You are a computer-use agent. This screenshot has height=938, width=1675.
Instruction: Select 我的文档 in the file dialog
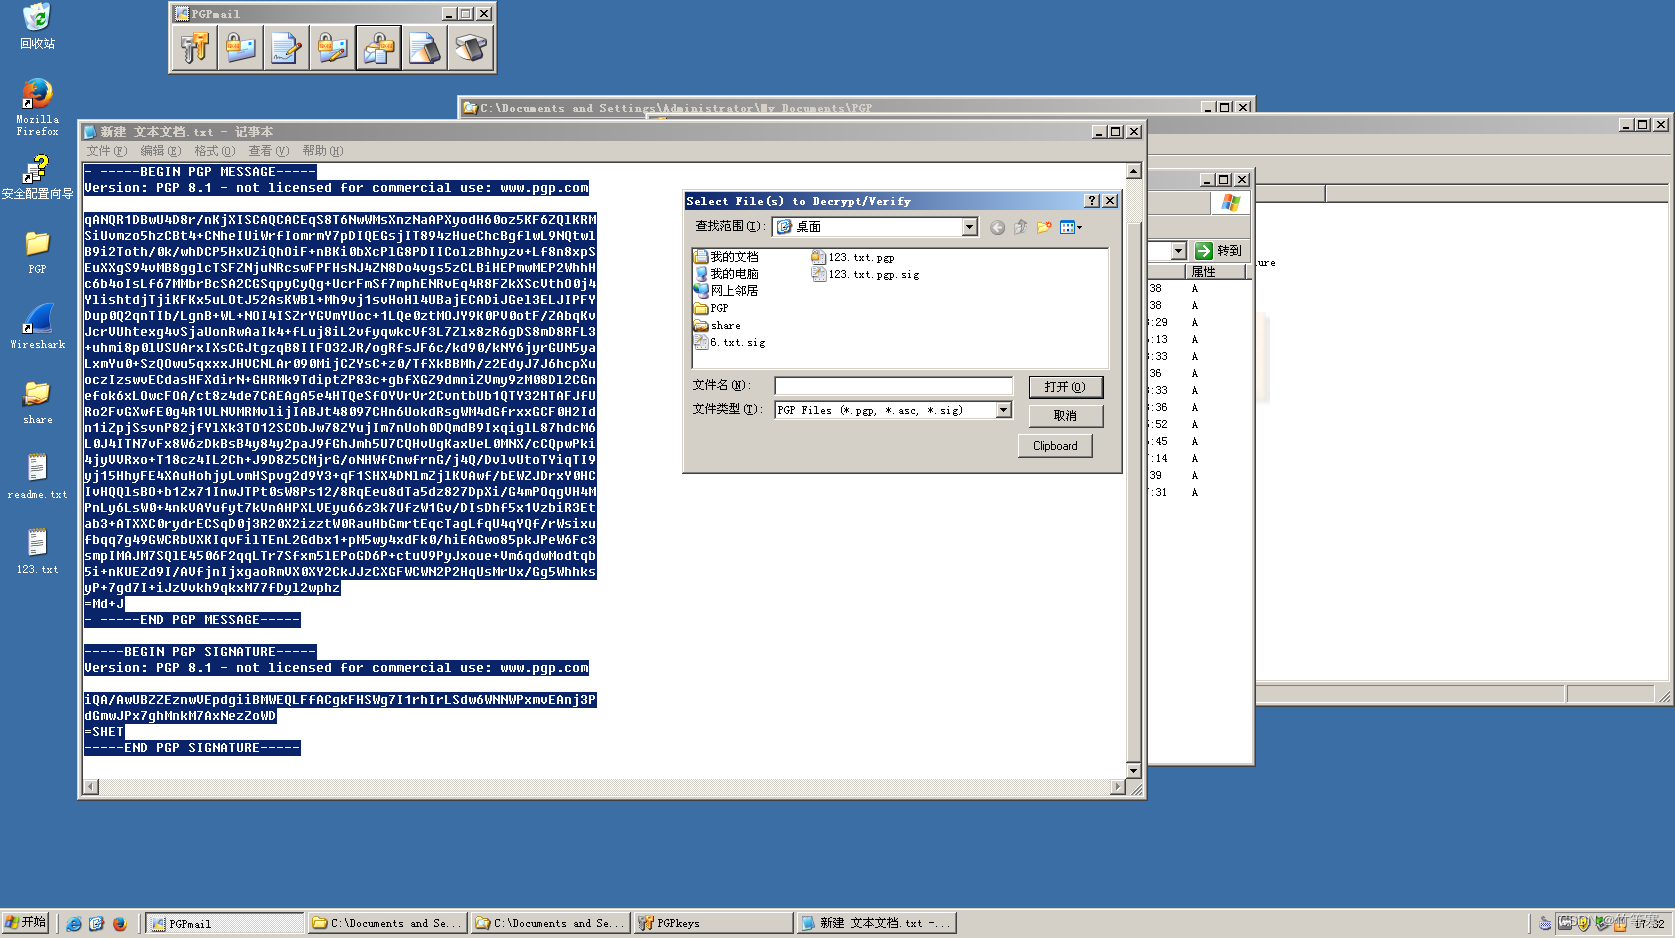(726, 257)
